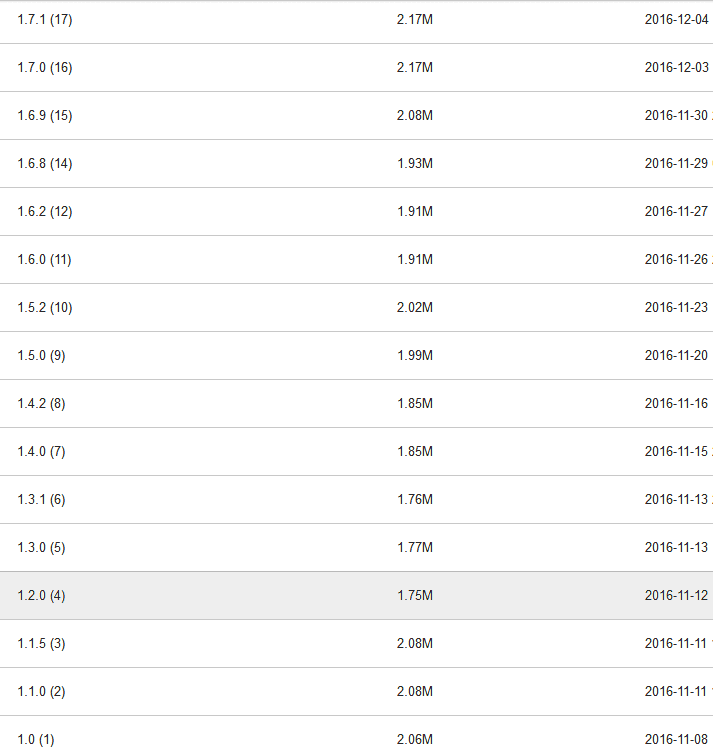Select the 1.6.8 (14) version
The image size is (713, 753).
click(45, 164)
